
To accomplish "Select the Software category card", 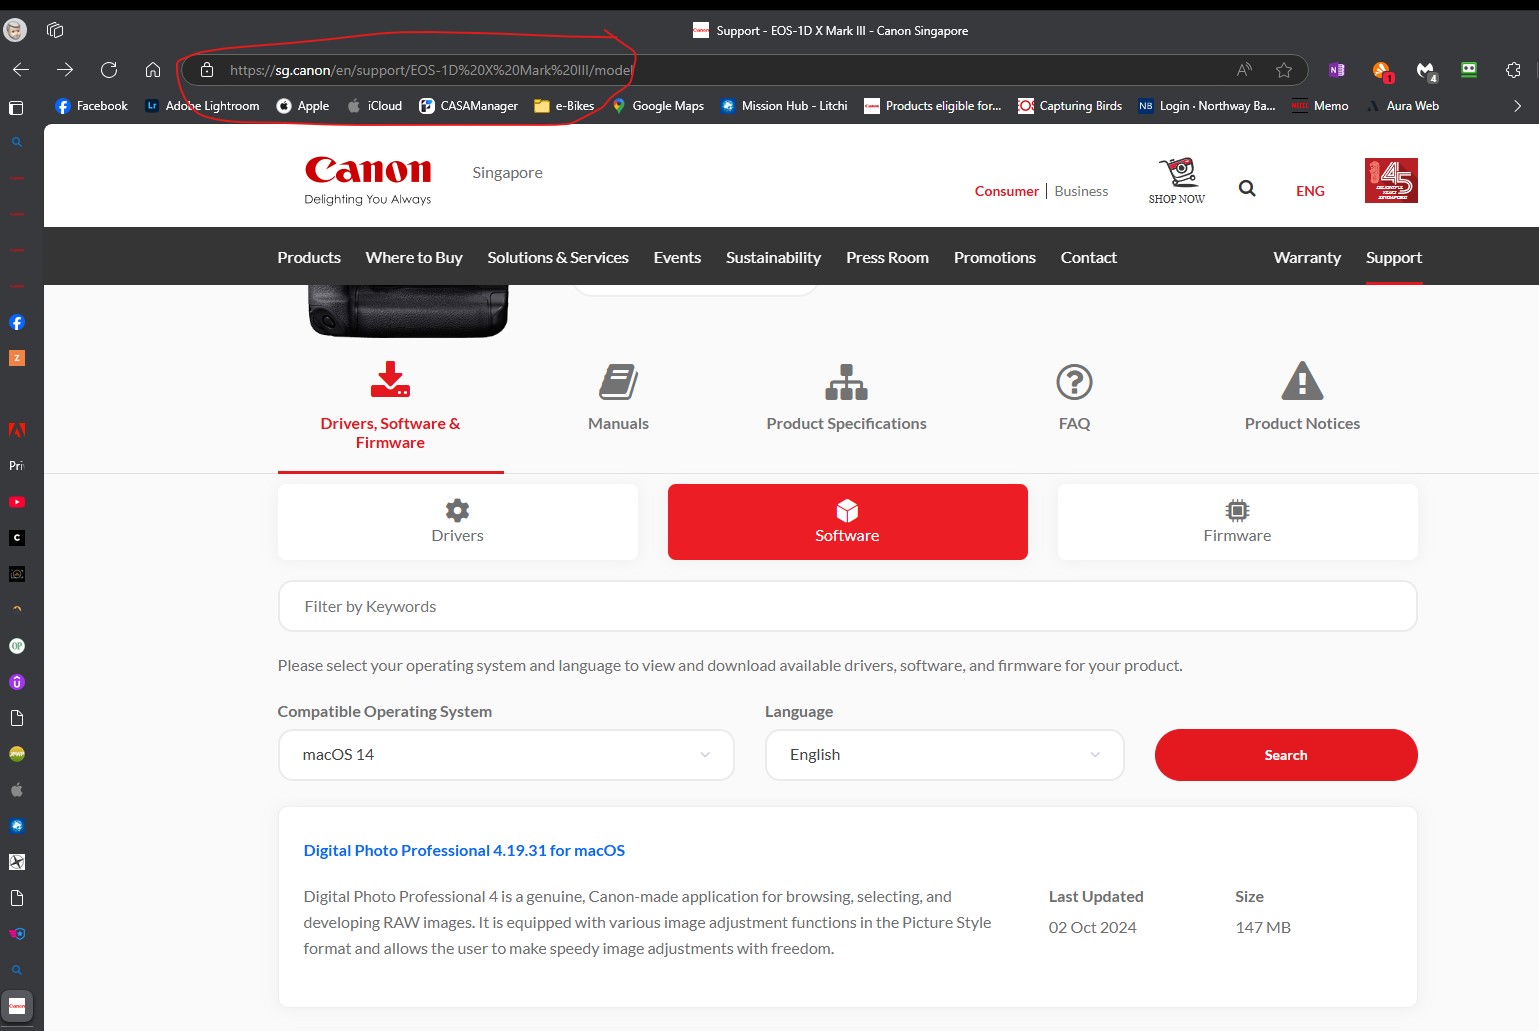I will click(846, 521).
